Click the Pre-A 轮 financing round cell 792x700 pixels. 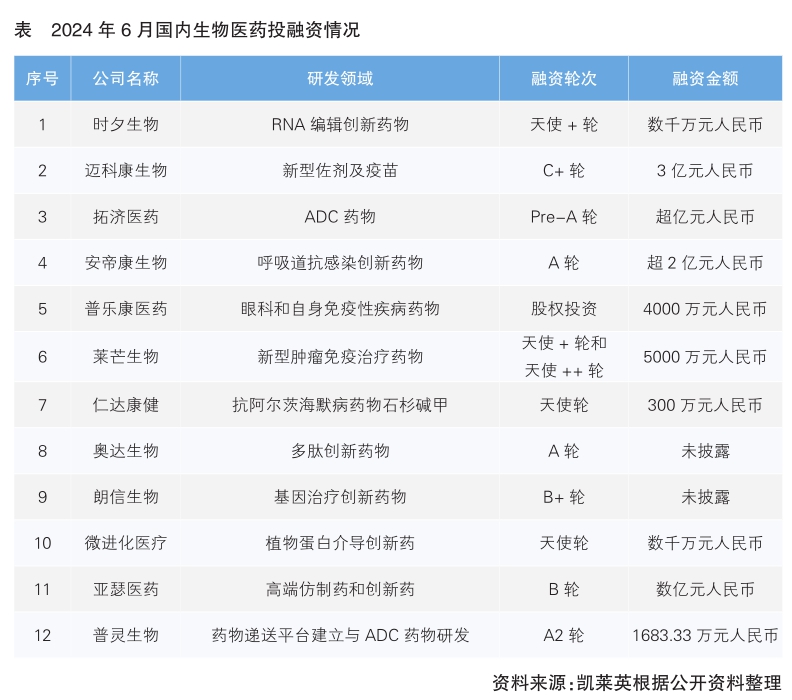click(563, 217)
